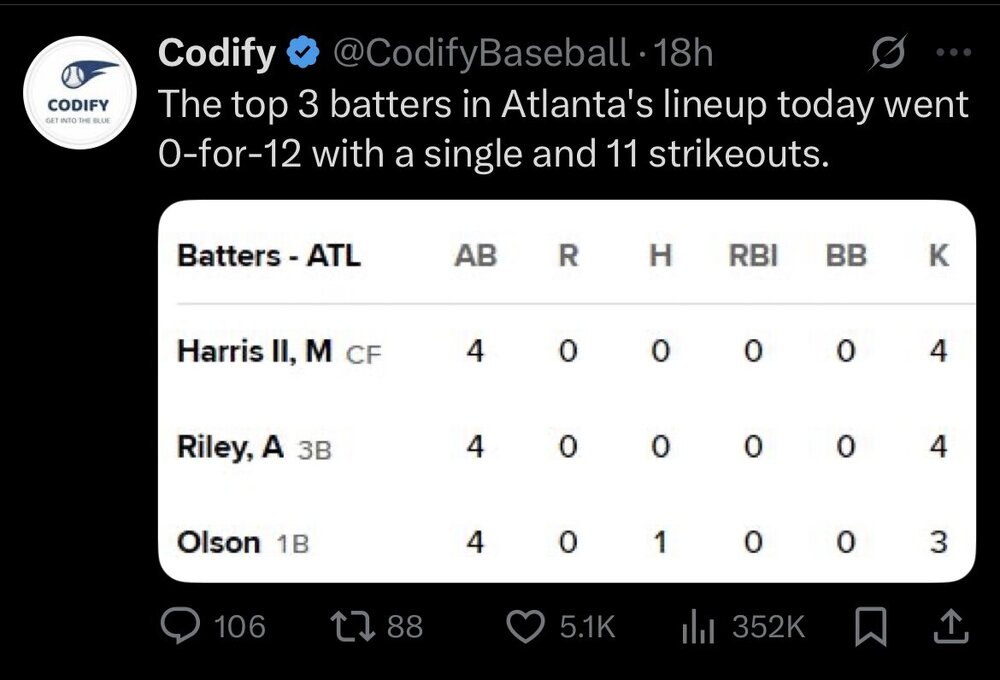Open the @CodifyBaseball handle link
This screenshot has width=1000, height=680.
pos(482,53)
